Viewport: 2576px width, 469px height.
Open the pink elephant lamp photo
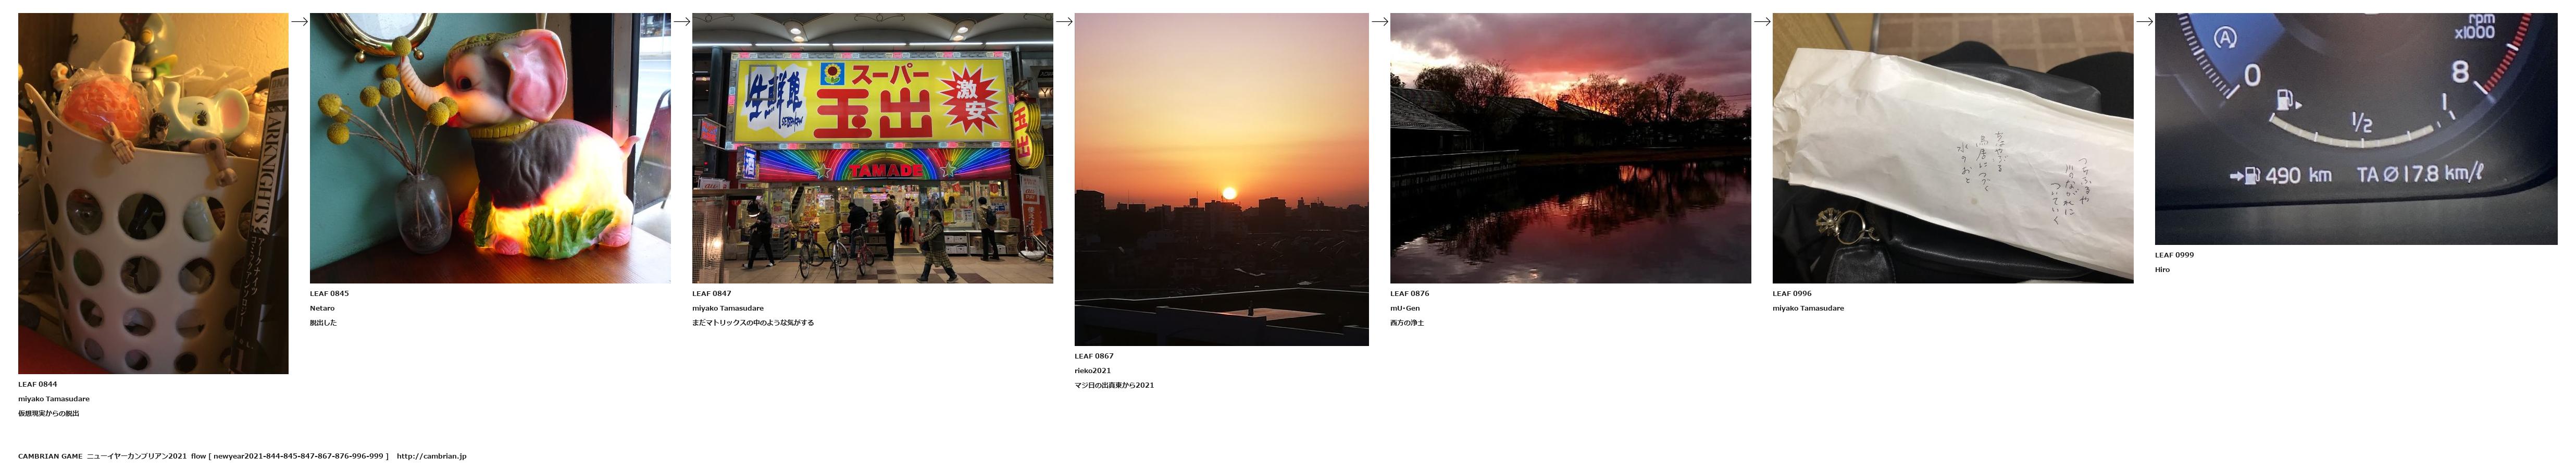(490, 148)
